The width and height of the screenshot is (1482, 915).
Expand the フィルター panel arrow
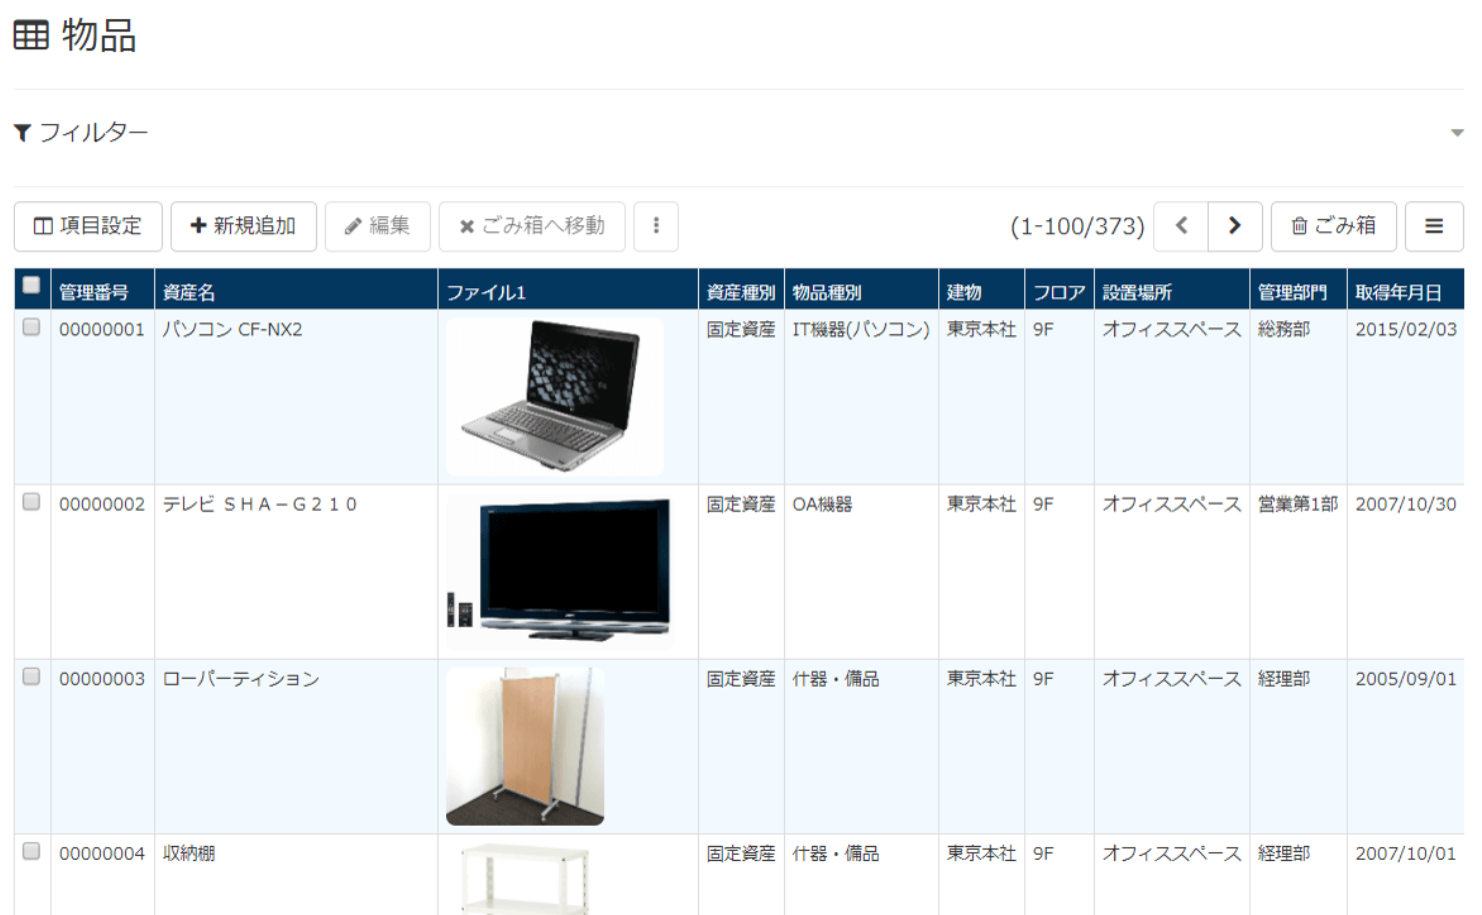pyautogui.click(x=1456, y=133)
